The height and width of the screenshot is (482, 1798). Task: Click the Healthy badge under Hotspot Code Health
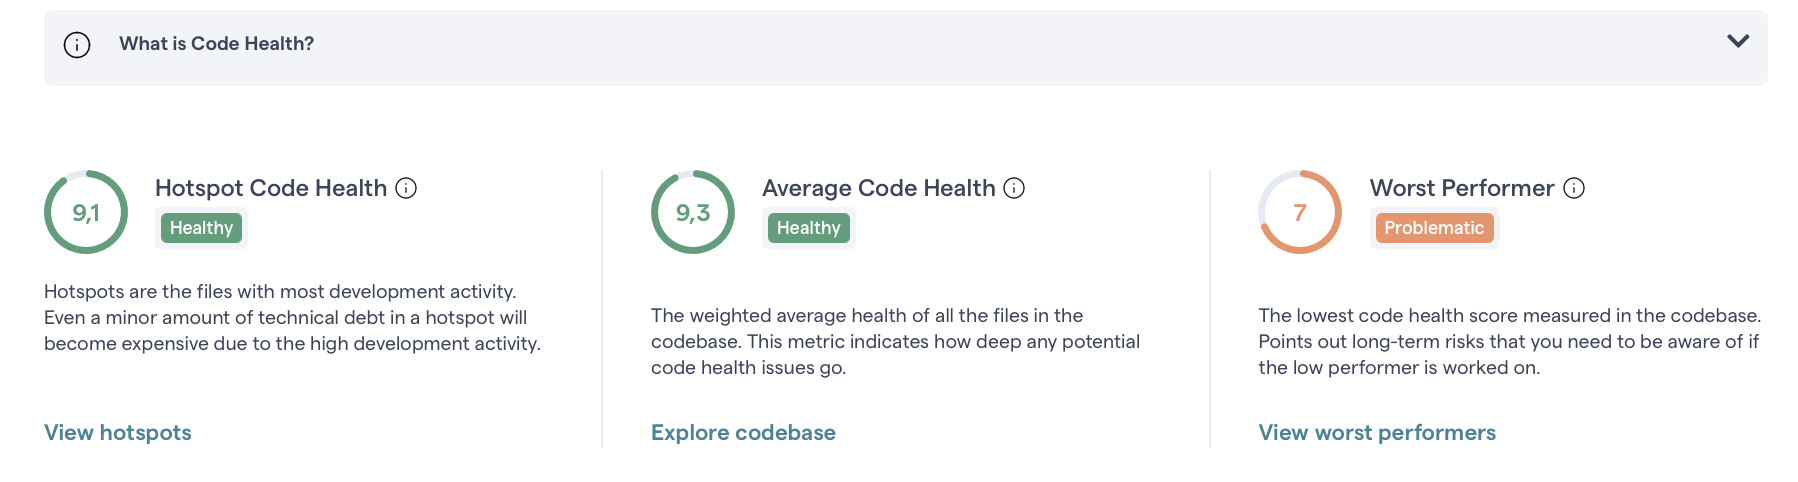point(201,228)
